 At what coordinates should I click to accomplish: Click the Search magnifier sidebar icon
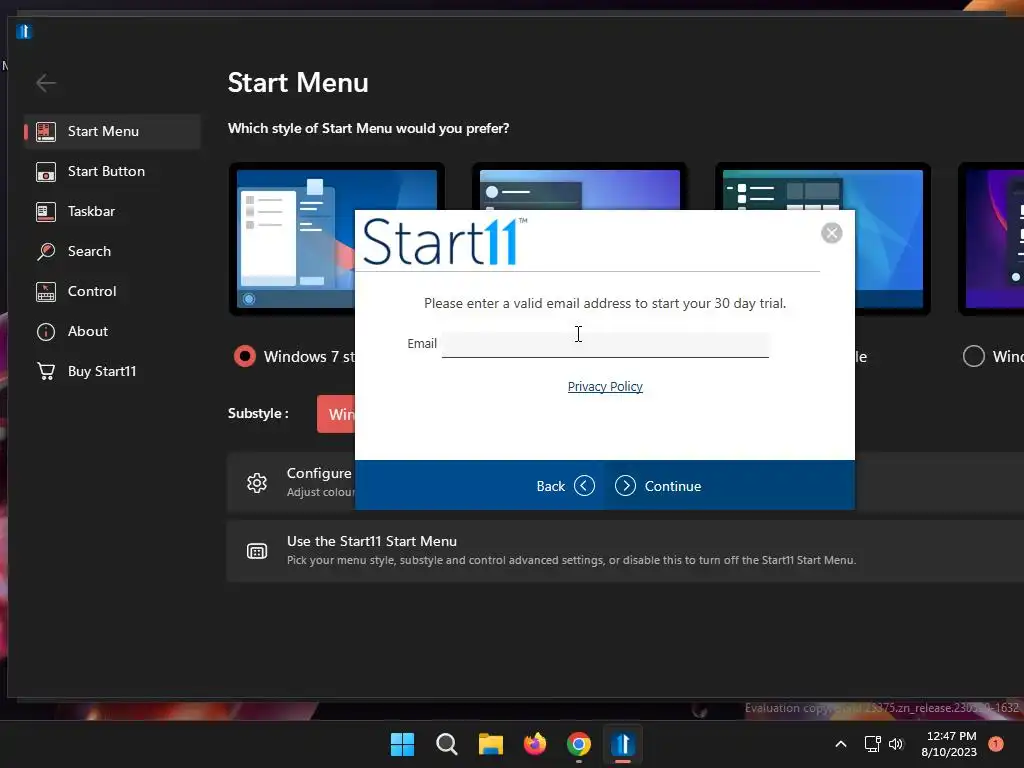pyautogui.click(x=46, y=251)
